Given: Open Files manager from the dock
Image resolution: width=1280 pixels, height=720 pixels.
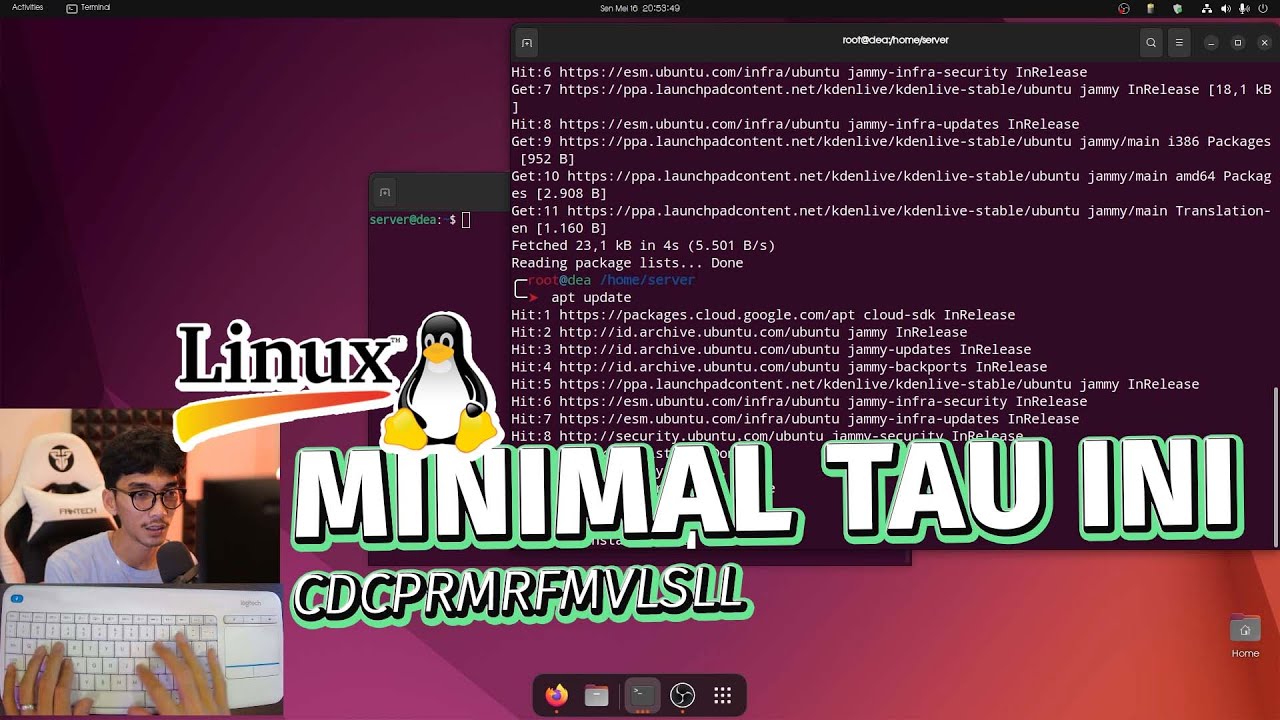Looking at the screenshot, I should 597,696.
